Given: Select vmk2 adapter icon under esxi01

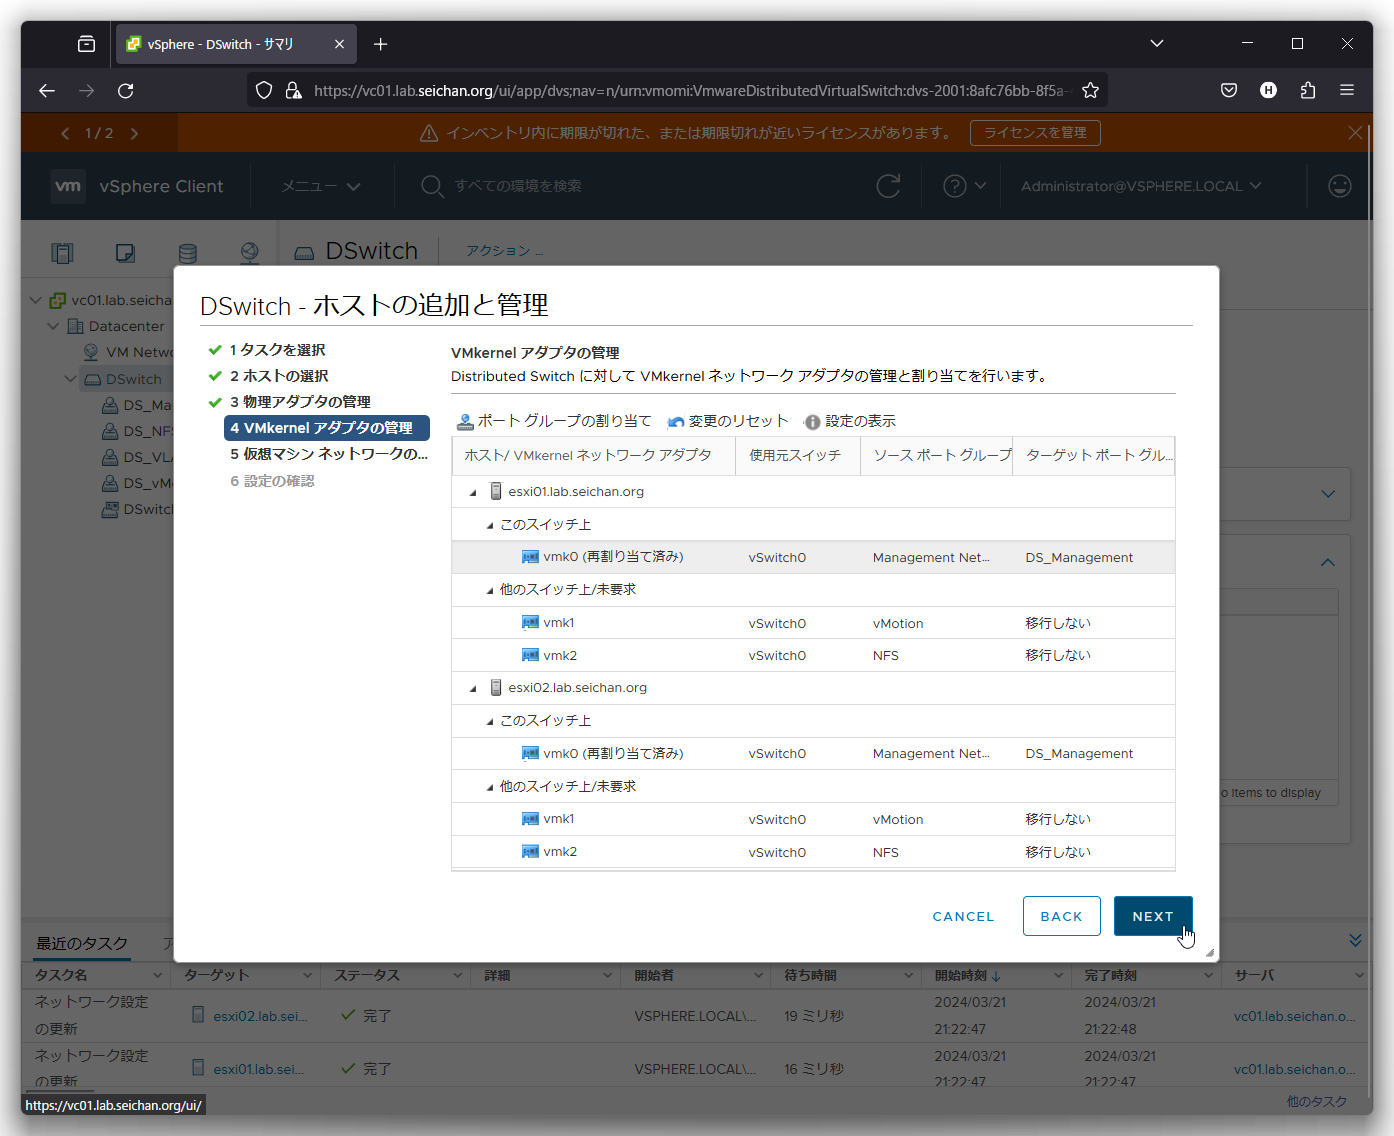Looking at the screenshot, I should (530, 655).
